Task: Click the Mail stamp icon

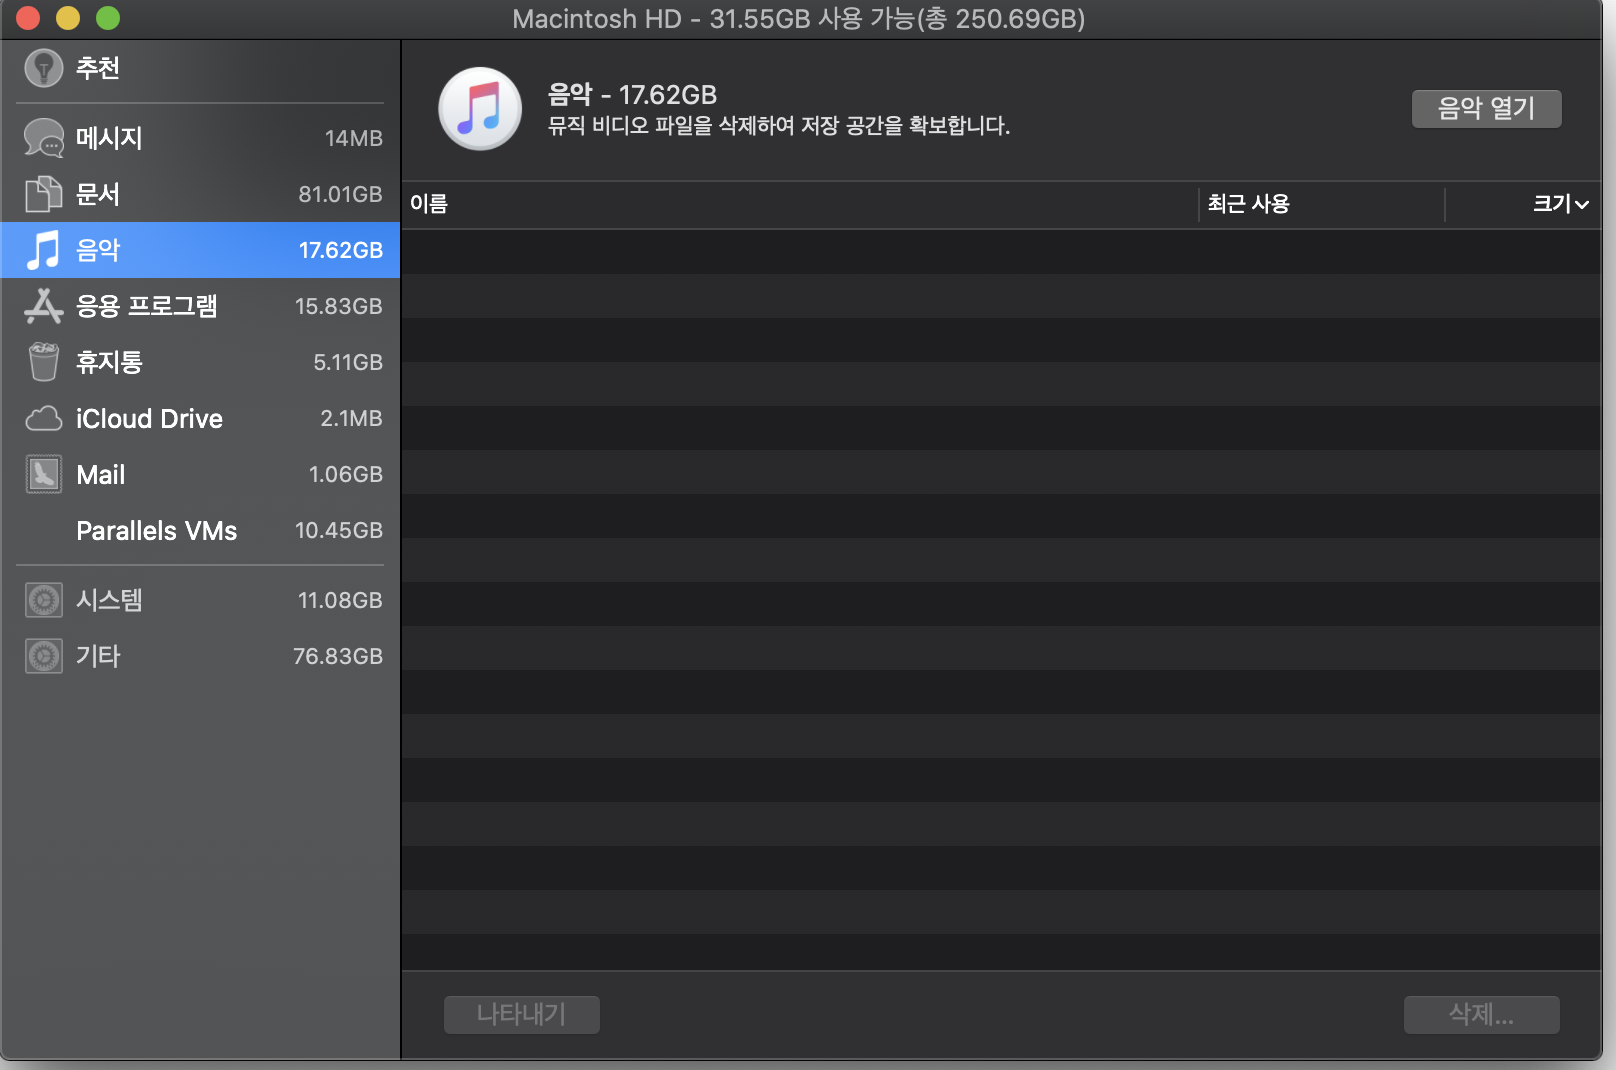Action: tap(43, 475)
